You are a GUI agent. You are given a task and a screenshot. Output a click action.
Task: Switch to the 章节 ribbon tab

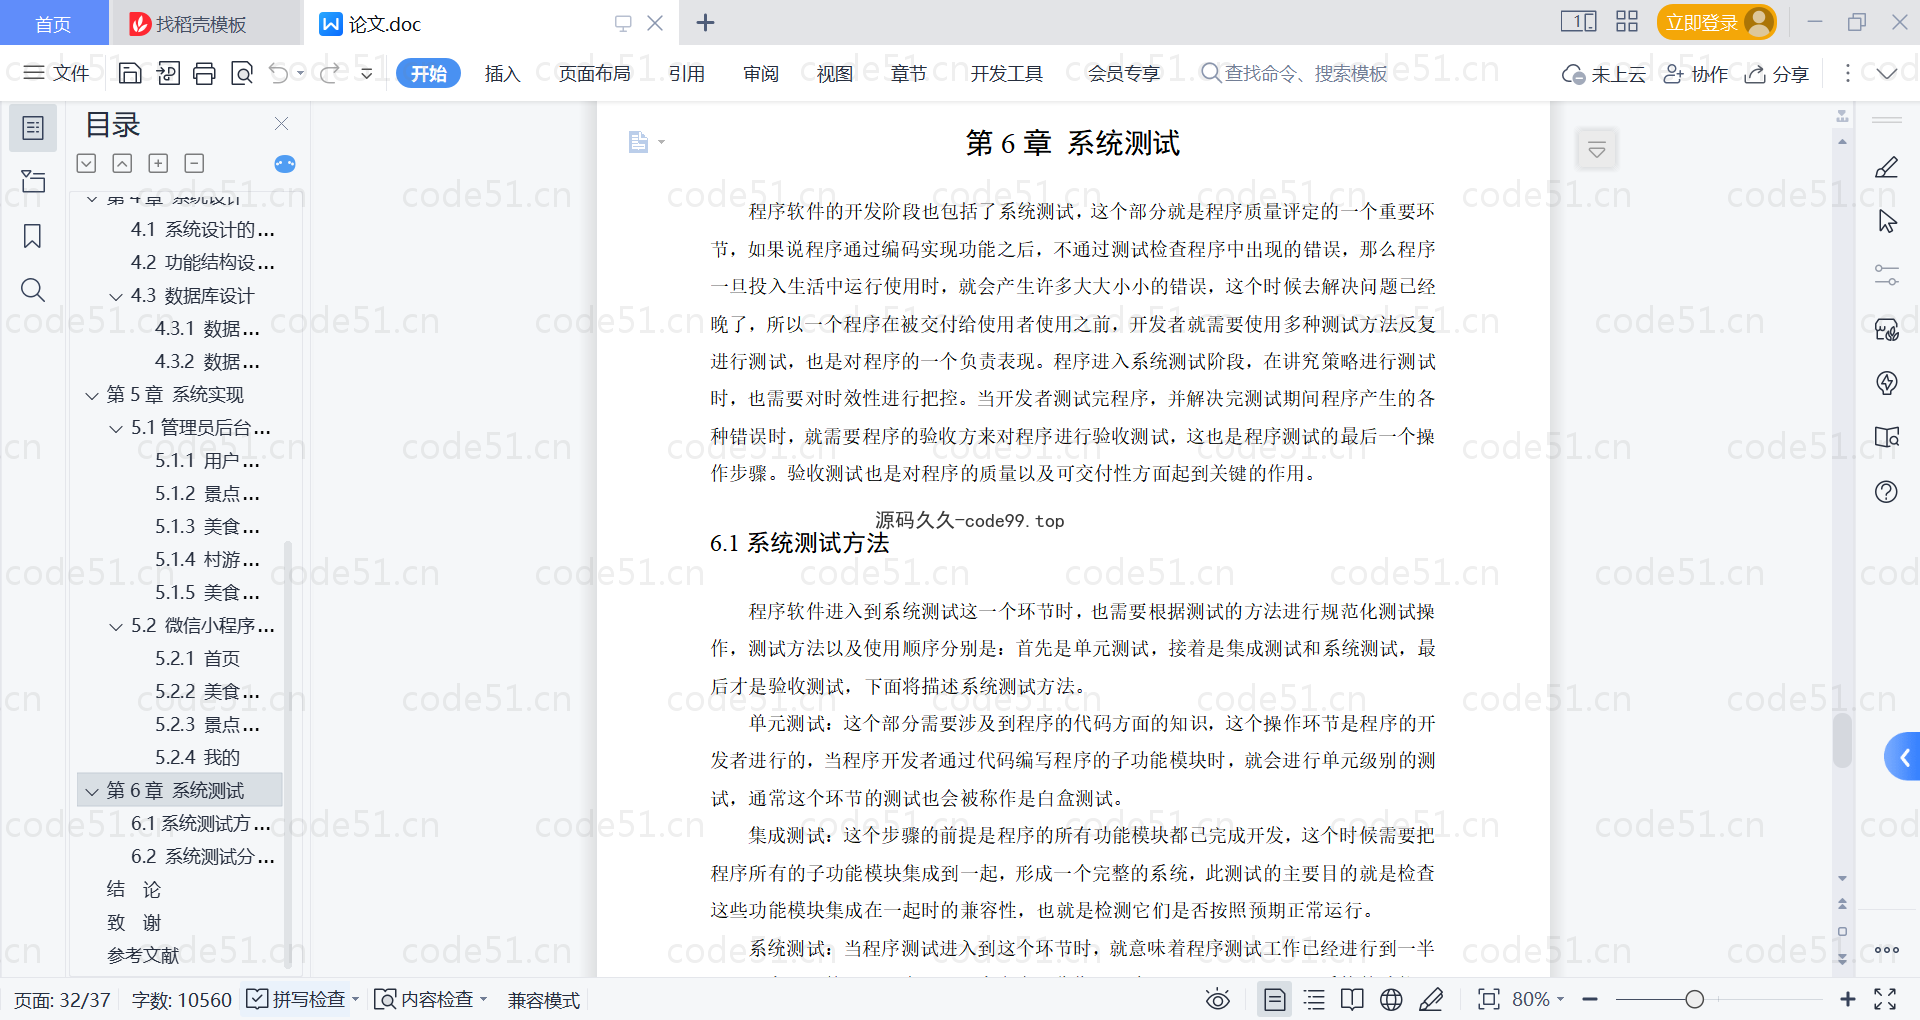(x=909, y=73)
